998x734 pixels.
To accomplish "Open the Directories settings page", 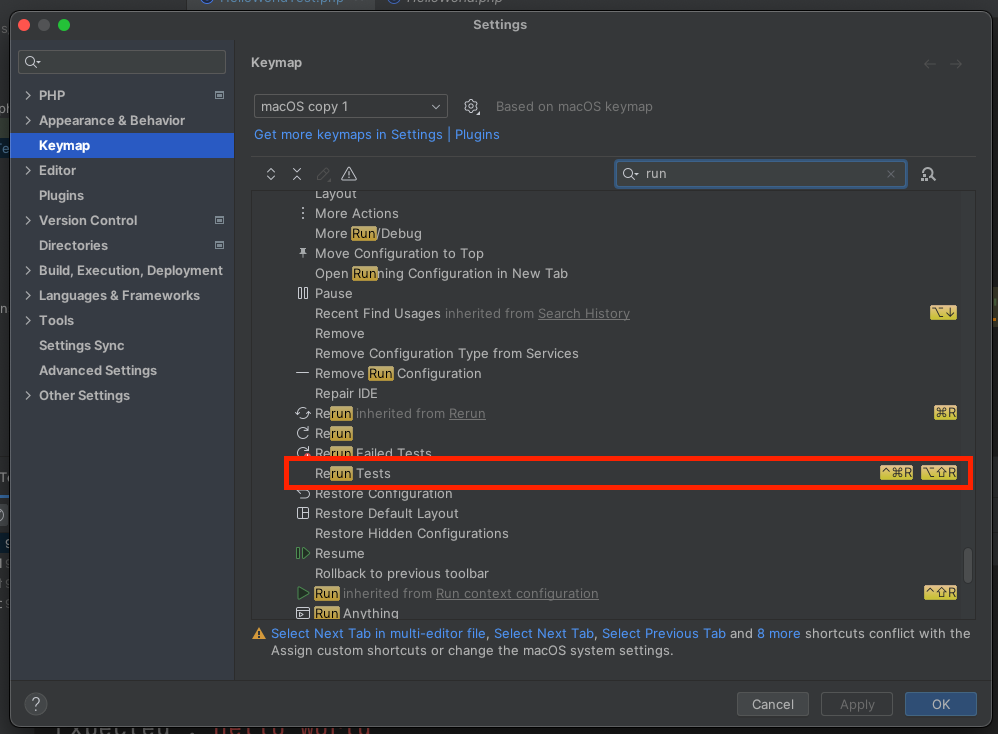I will coord(122,245).
